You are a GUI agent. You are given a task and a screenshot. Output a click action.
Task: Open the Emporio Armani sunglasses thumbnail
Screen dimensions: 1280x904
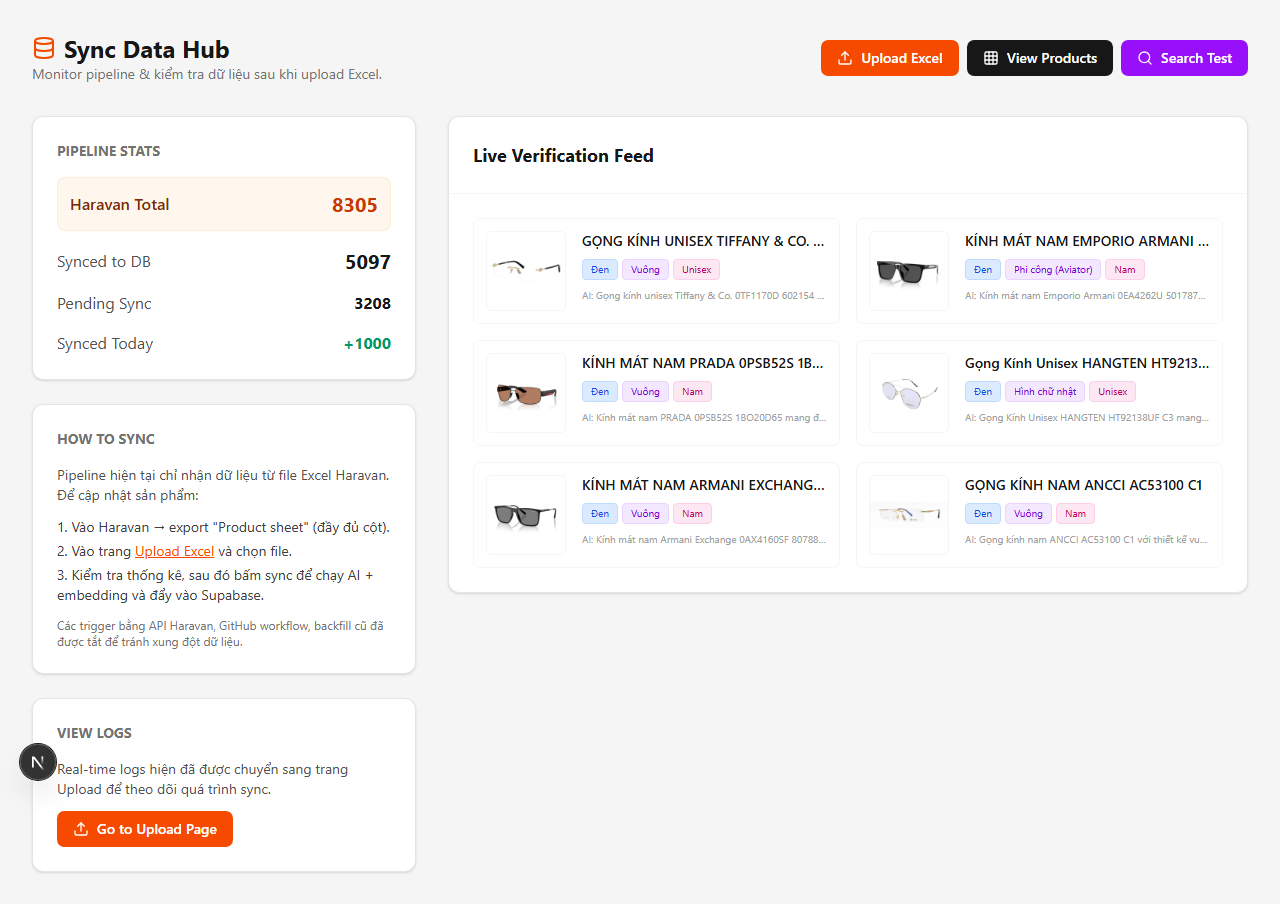[x=909, y=271]
